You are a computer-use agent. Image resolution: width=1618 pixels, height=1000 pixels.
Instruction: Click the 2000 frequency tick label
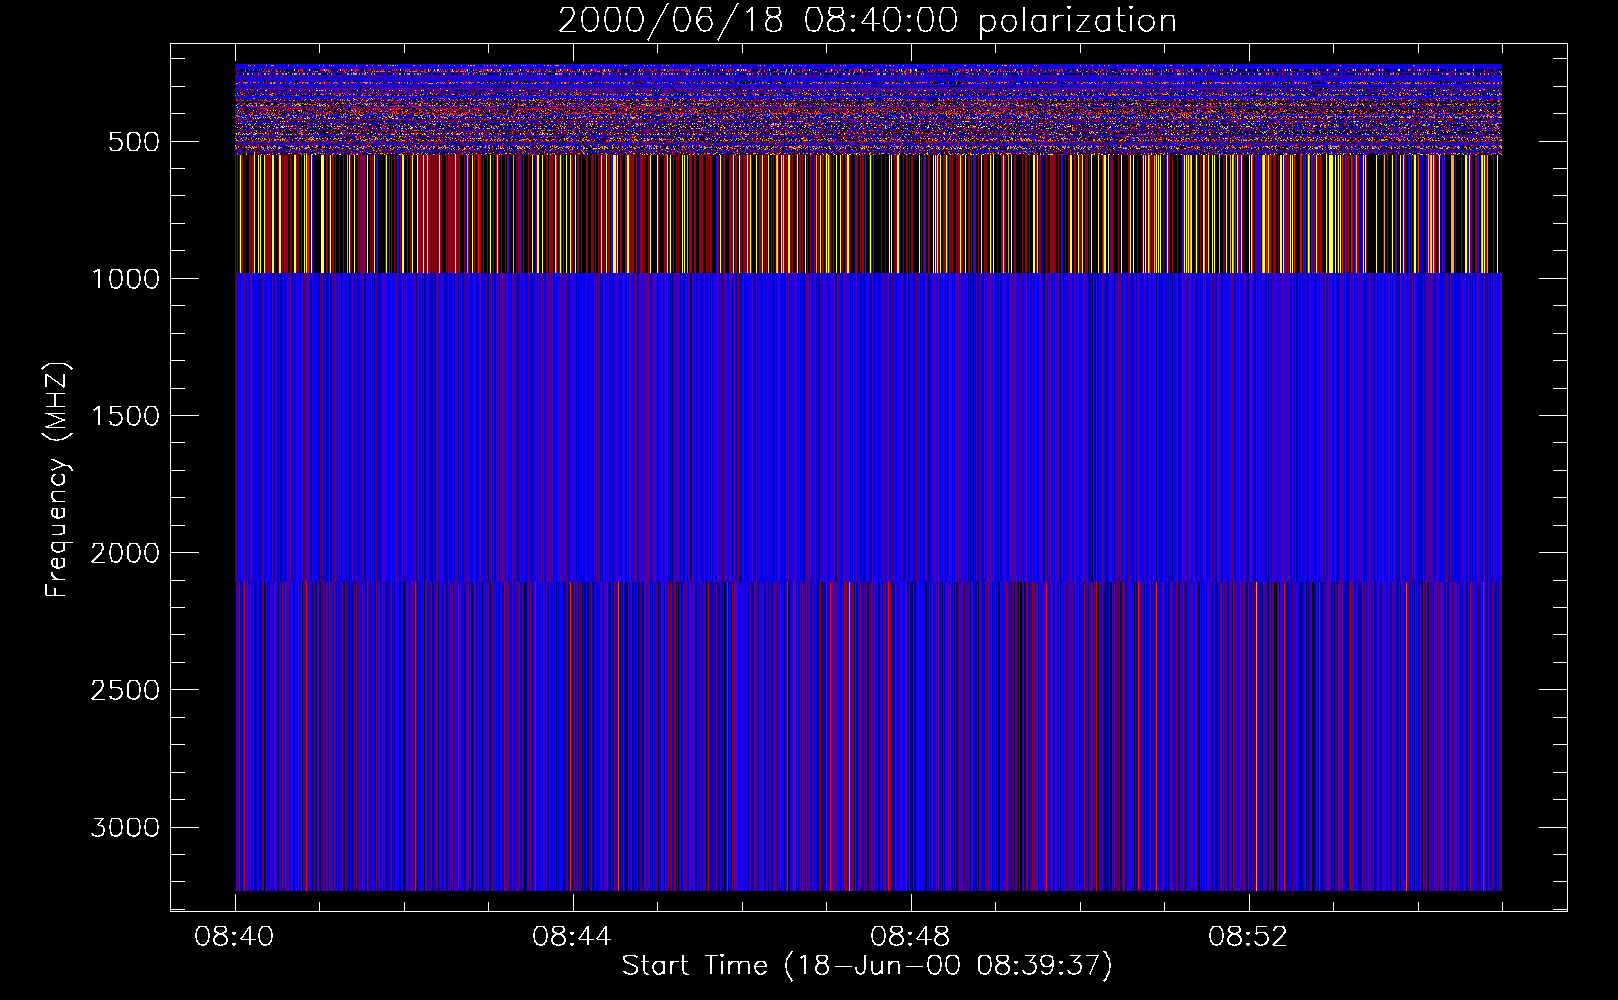coord(125,553)
